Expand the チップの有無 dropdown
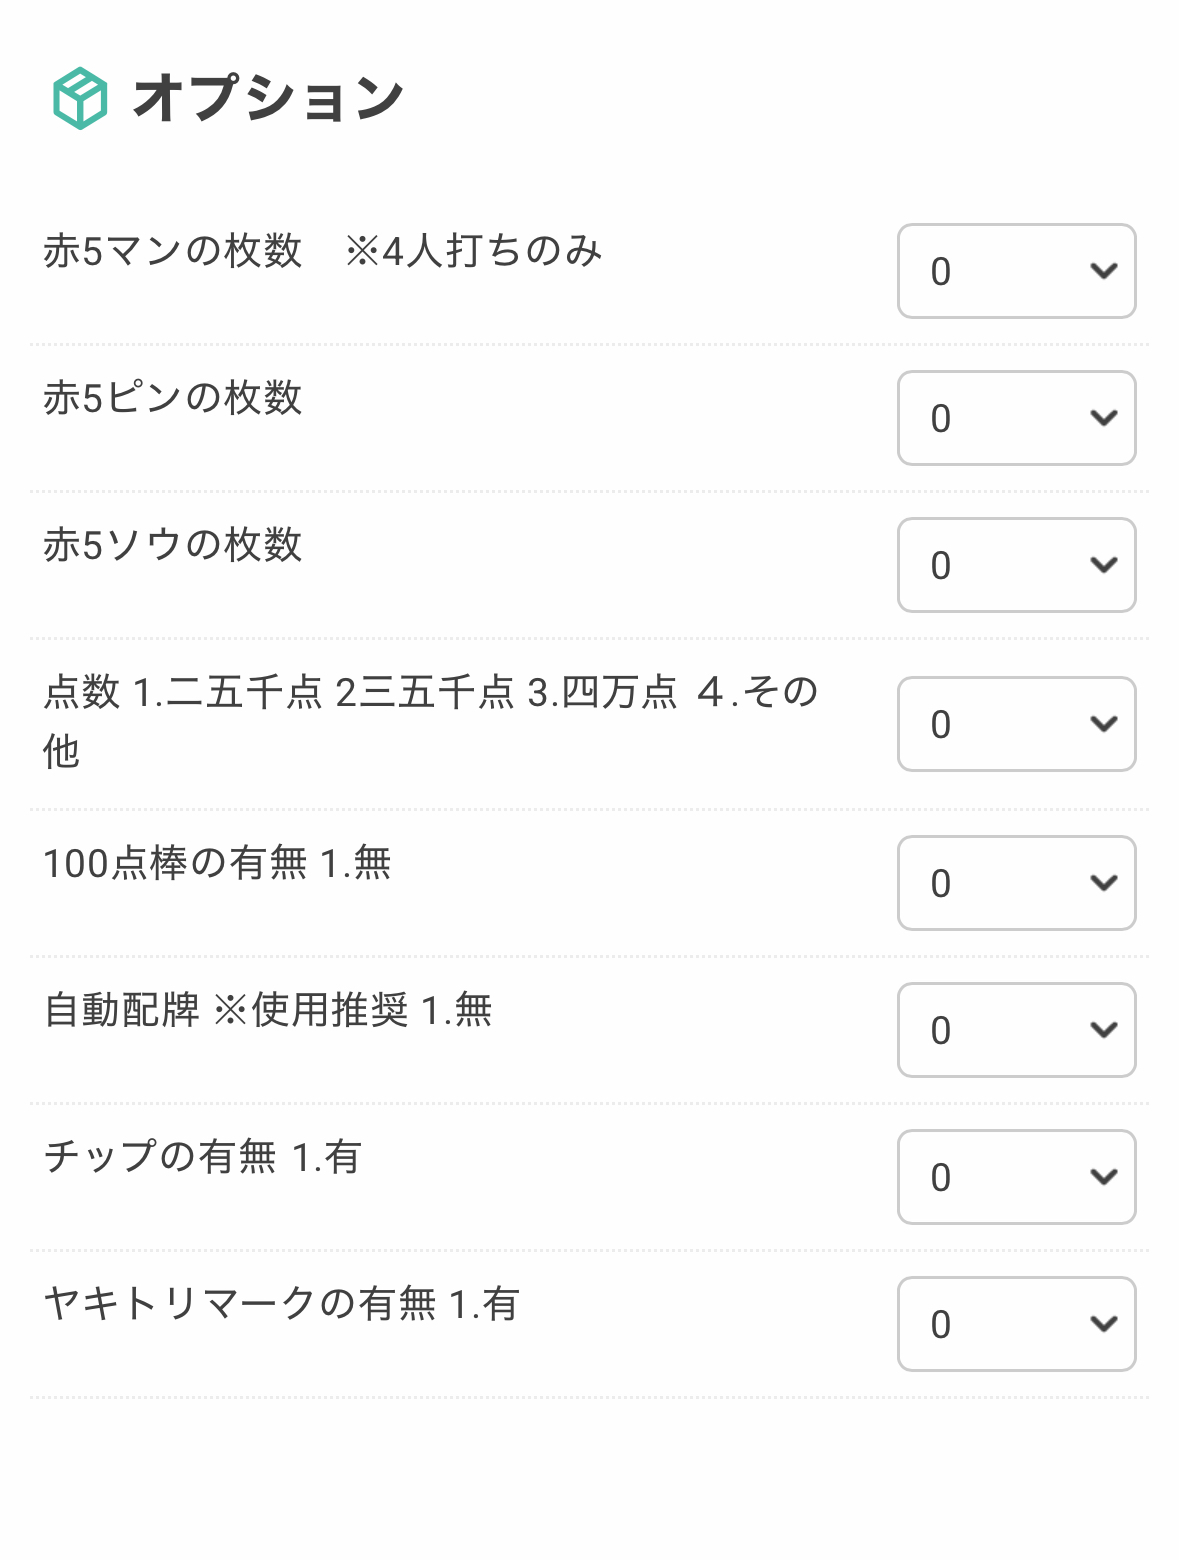1179x1560 pixels. click(x=1016, y=1177)
